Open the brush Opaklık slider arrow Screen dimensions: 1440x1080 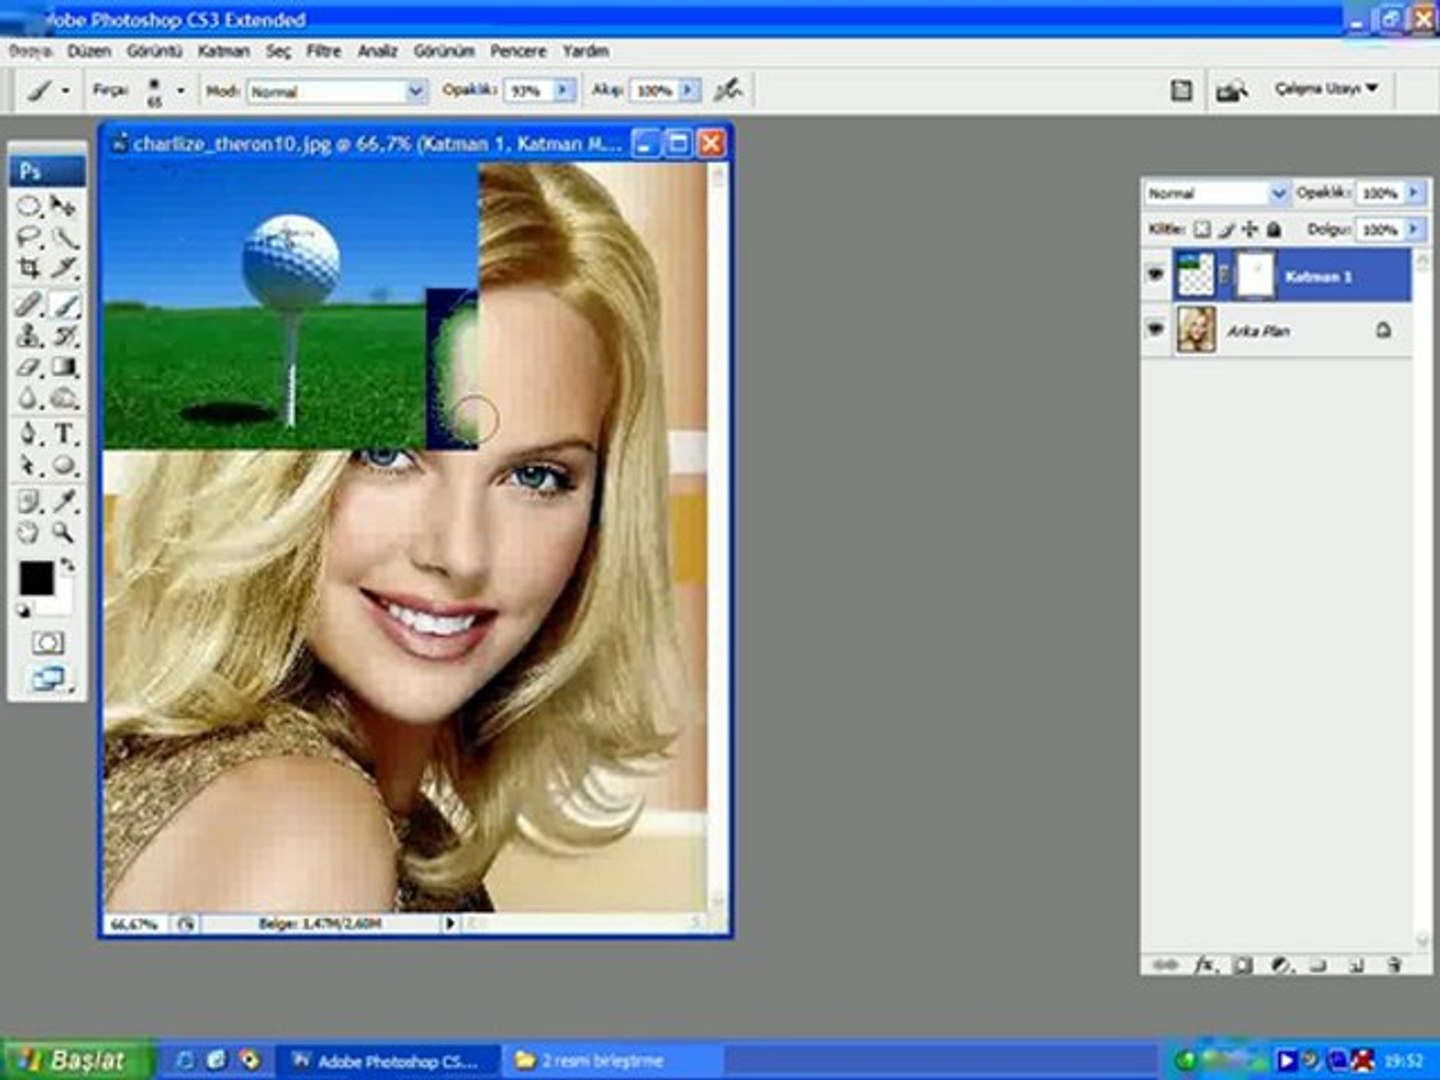[x=564, y=90]
